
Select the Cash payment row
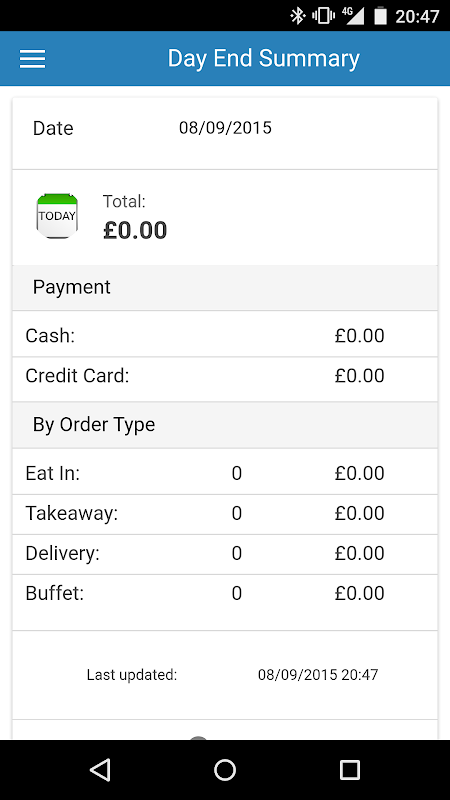point(225,336)
